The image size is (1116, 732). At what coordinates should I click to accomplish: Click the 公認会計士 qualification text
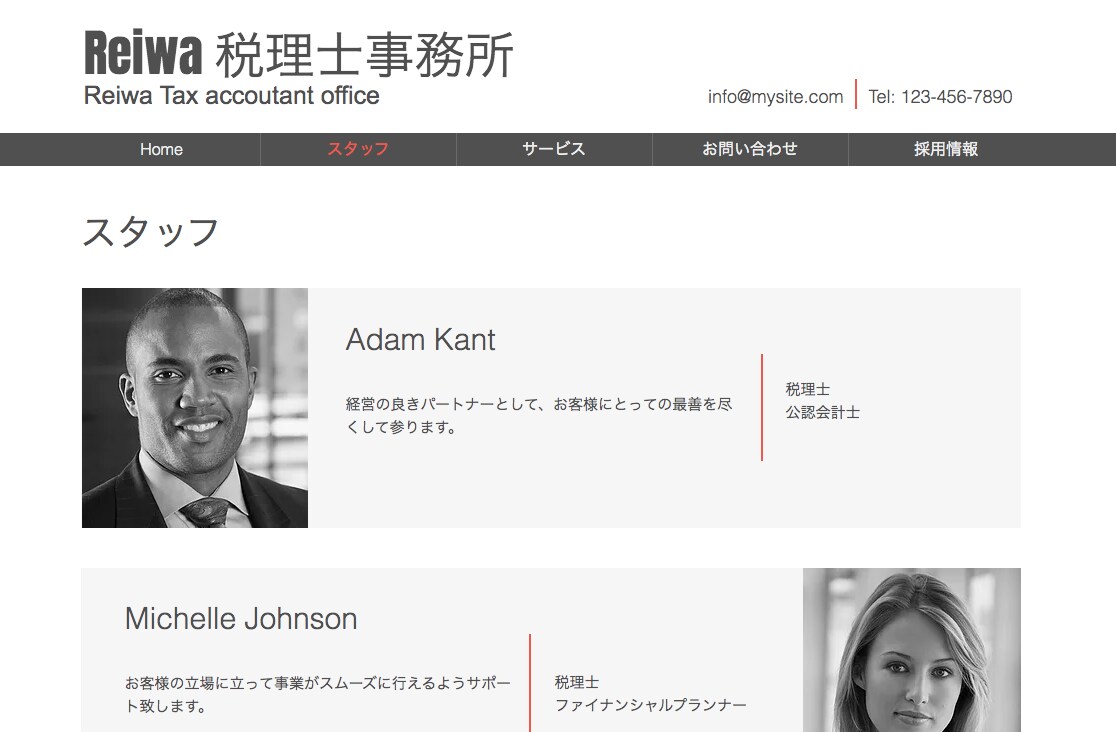click(x=823, y=412)
